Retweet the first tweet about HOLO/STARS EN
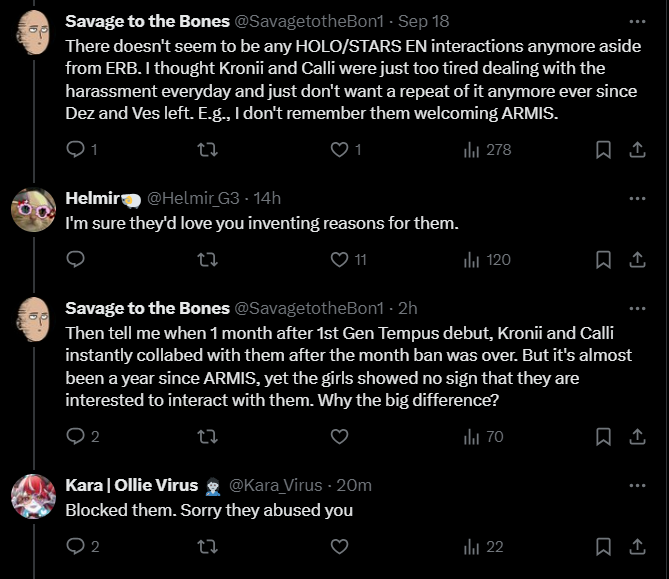 207,149
